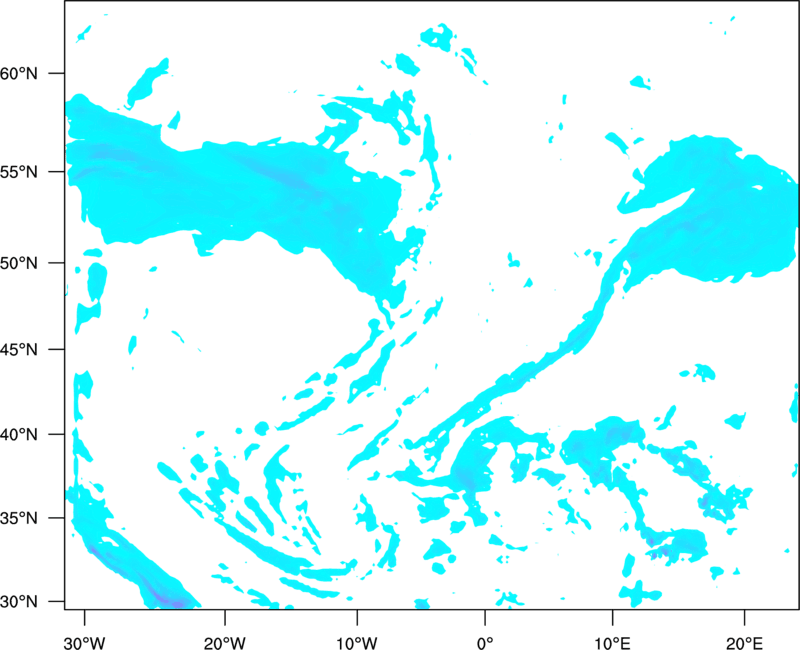
Task: Click the 35°N latitude axis label
Action: (x=19, y=518)
